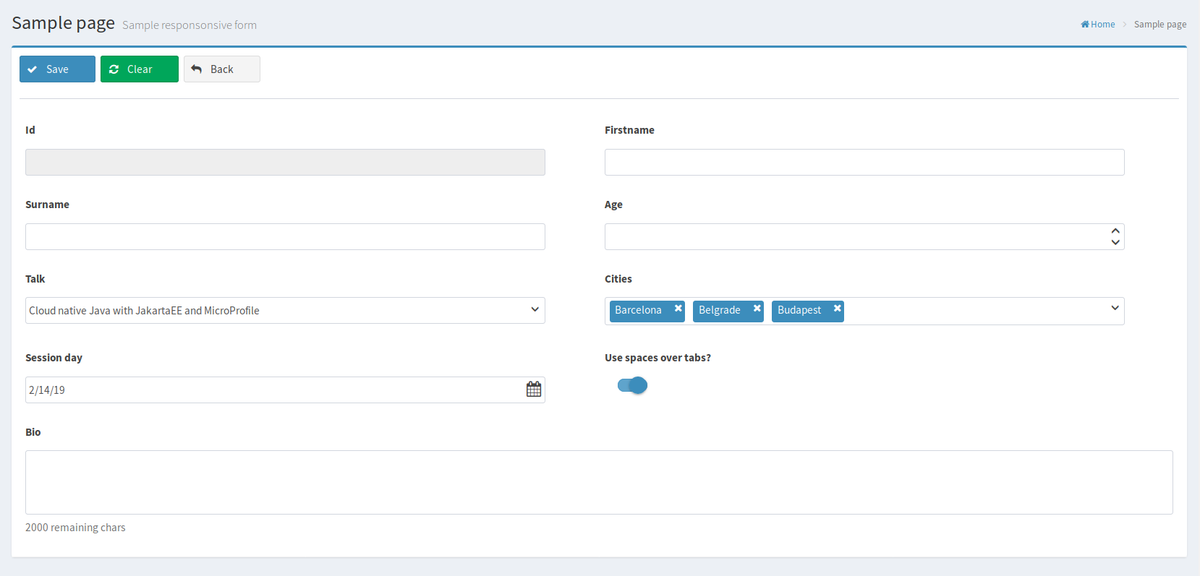Click the Session day label
Screen dimensions: 1200x576
(54, 357)
